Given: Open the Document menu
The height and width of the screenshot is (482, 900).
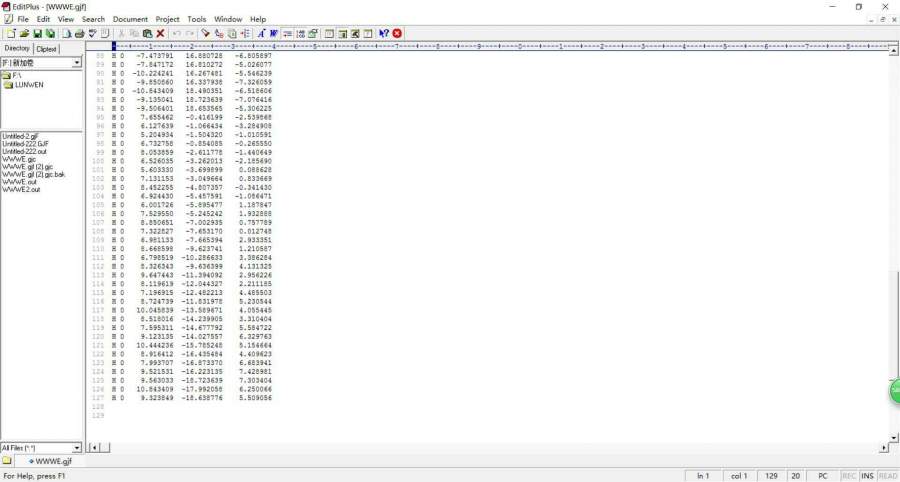Looking at the screenshot, I should coord(130,19).
